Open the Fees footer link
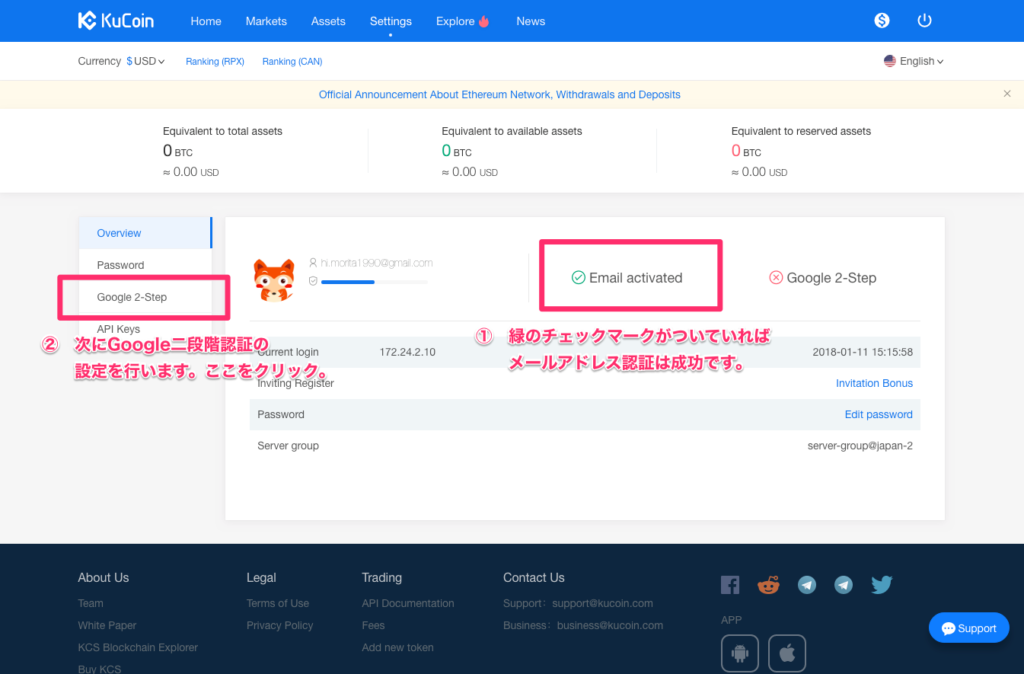Image resolution: width=1024 pixels, height=674 pixels. [373, 626]
